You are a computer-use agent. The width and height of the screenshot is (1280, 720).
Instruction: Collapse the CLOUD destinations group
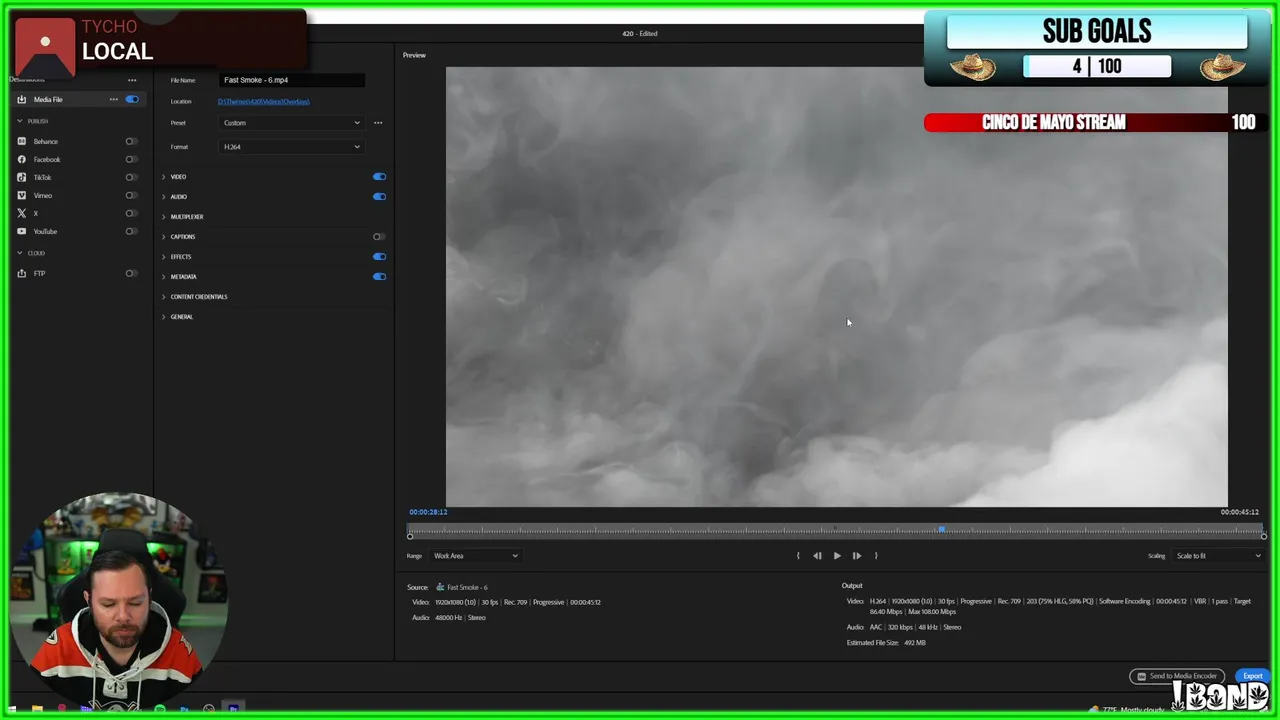20,253
